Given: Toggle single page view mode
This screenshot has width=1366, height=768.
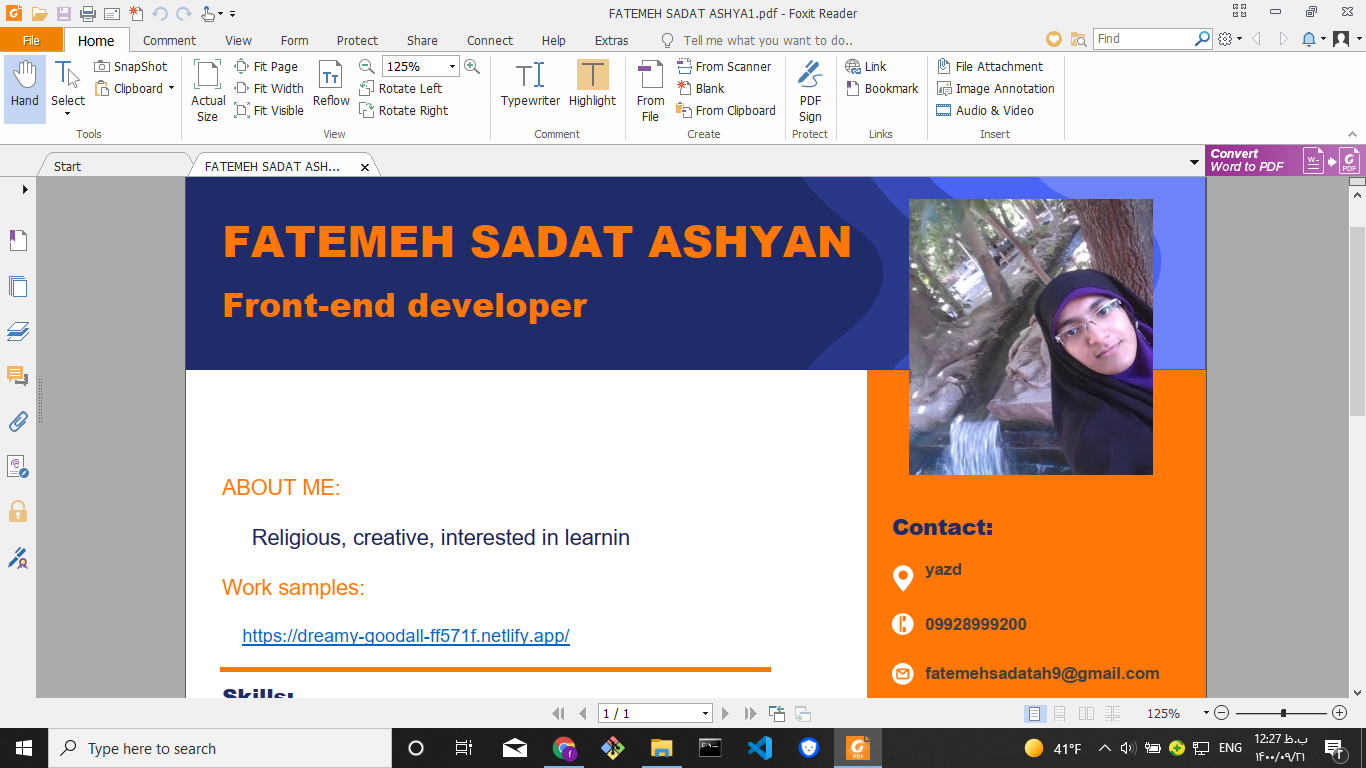Looking at the screenshot, I should 1035,714.
